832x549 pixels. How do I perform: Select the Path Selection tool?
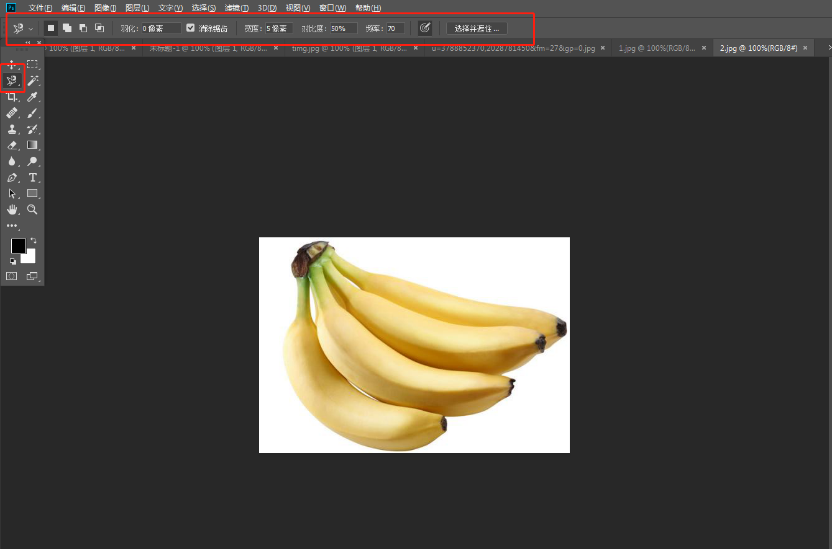12,194
